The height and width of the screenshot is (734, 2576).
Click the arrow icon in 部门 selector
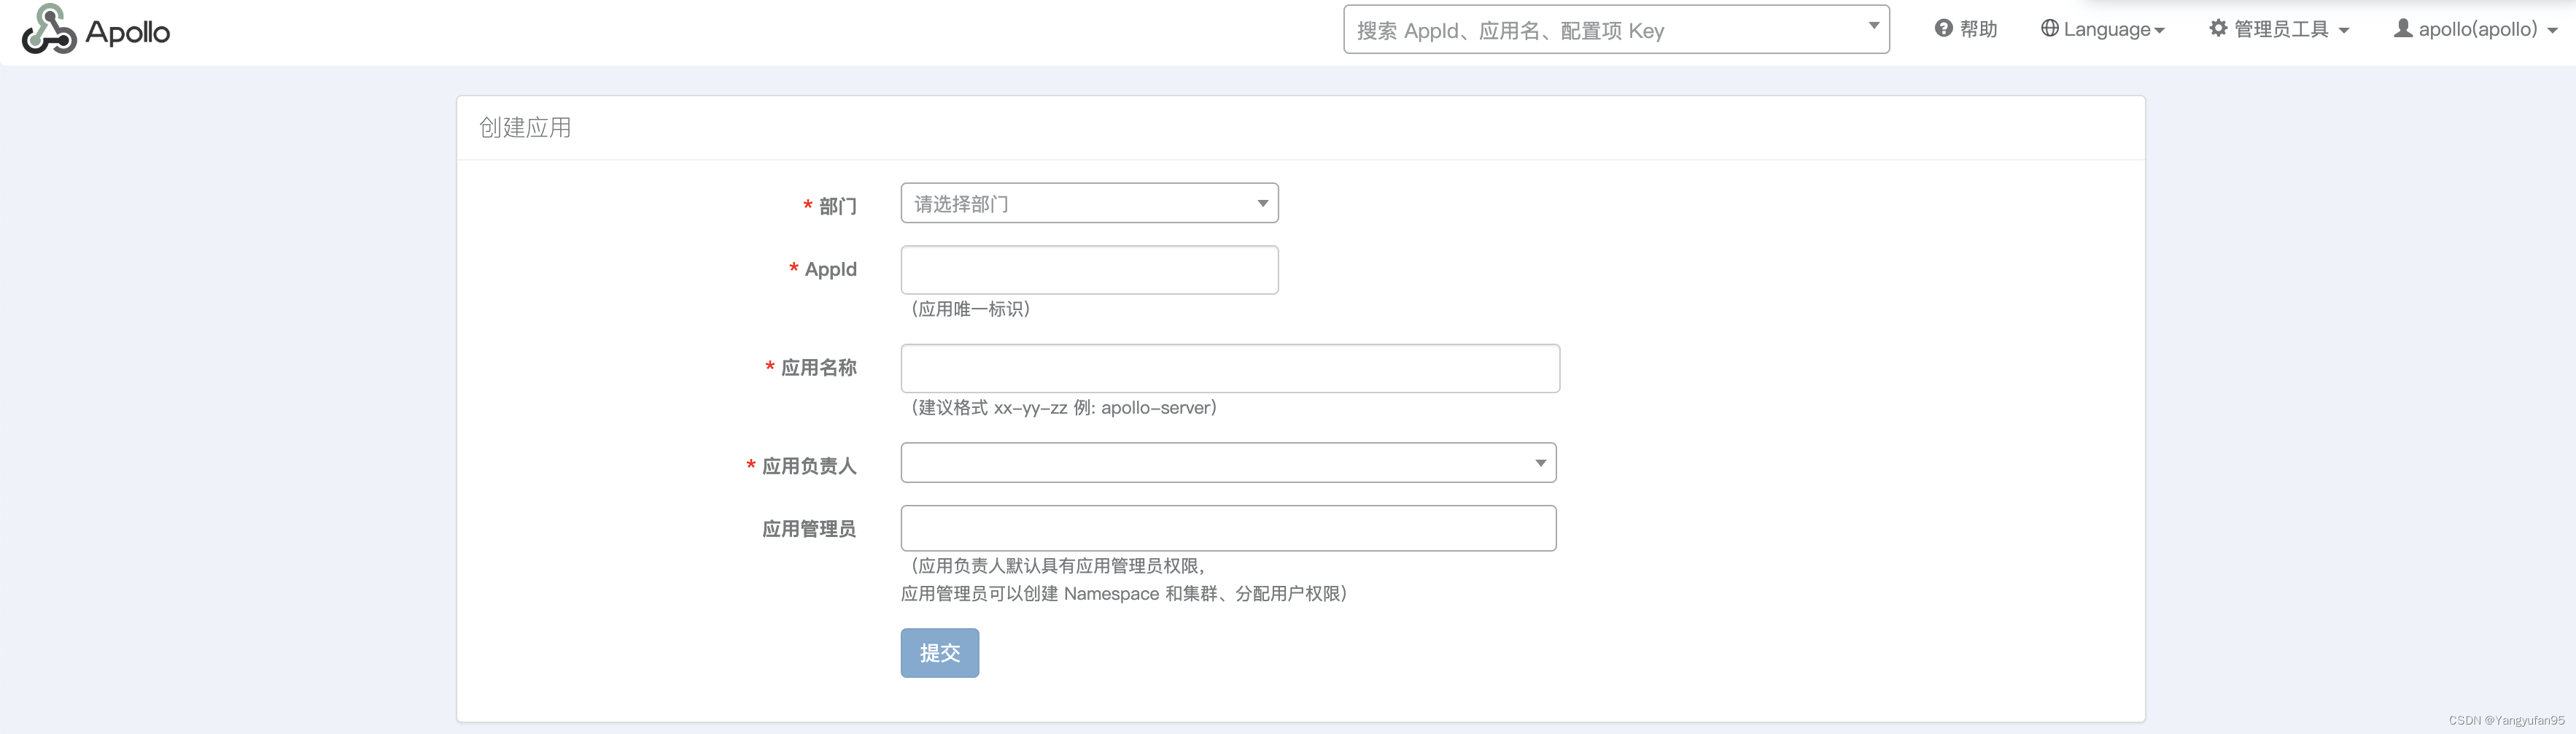tap(1262, 203)
